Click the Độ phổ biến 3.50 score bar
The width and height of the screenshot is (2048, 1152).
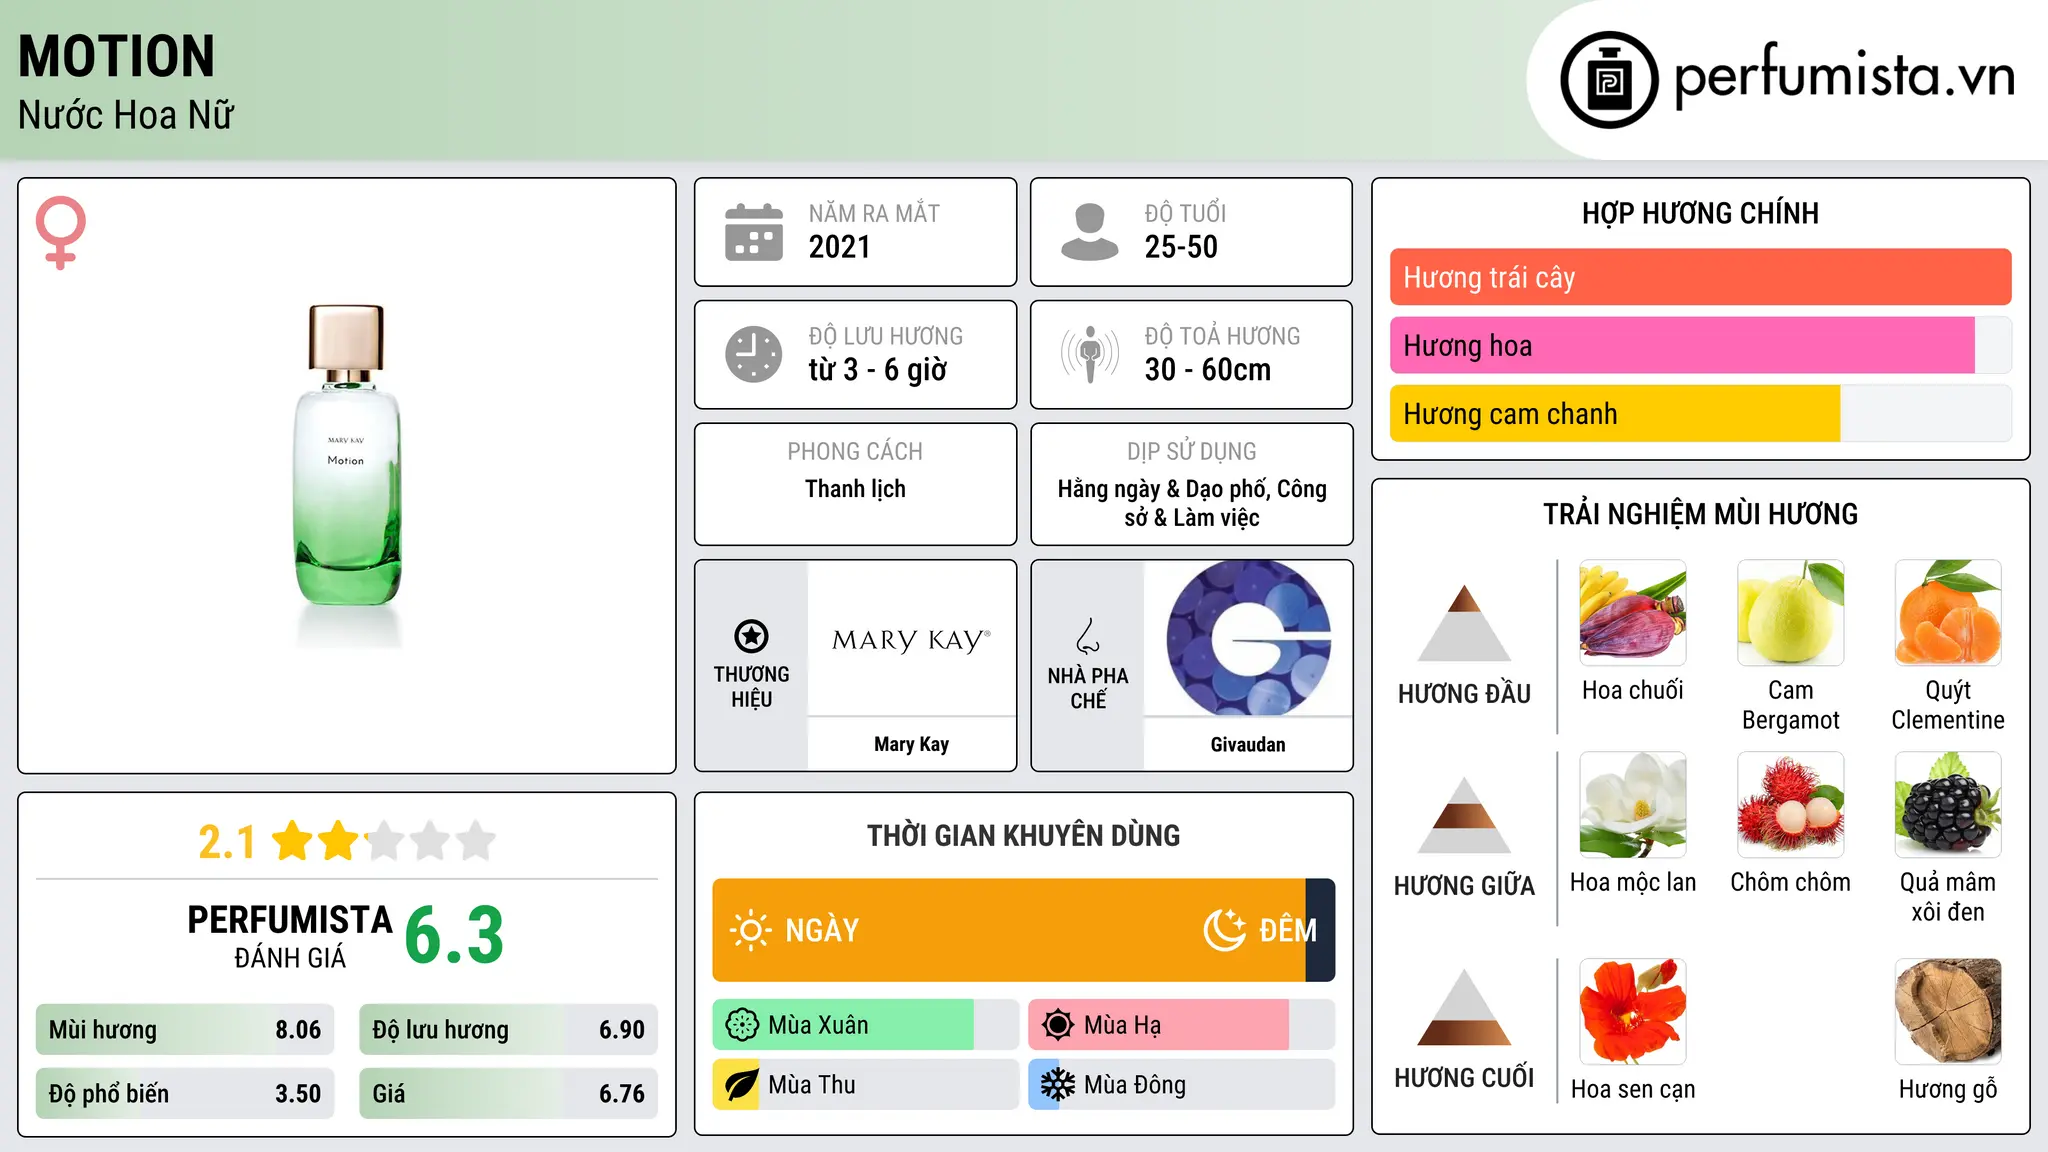pyautogui.click(x=185, y=1094)
